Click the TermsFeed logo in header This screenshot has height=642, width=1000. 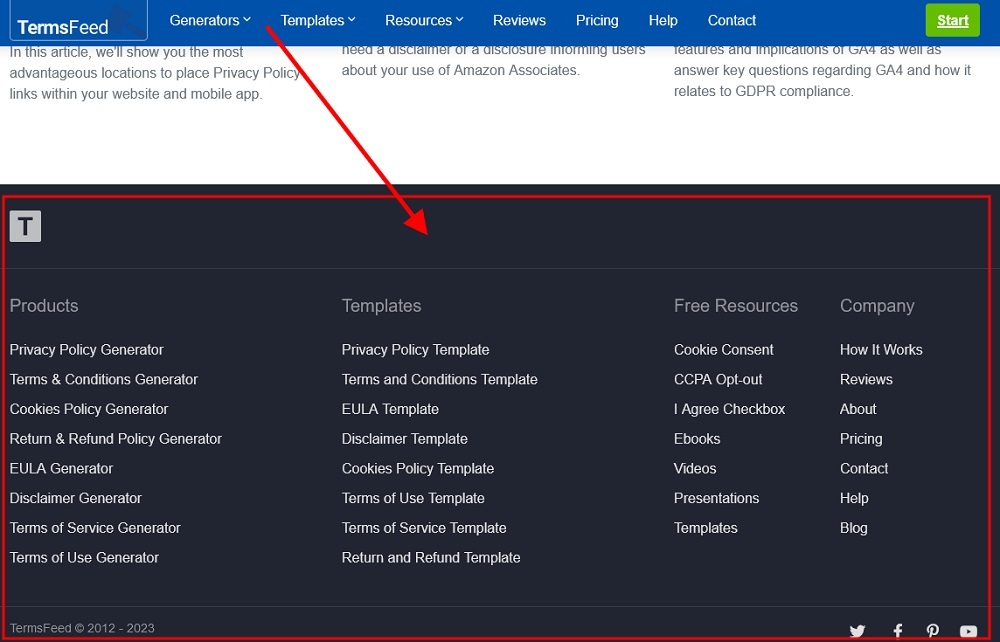pyautogui.click(x=78, y=20)
